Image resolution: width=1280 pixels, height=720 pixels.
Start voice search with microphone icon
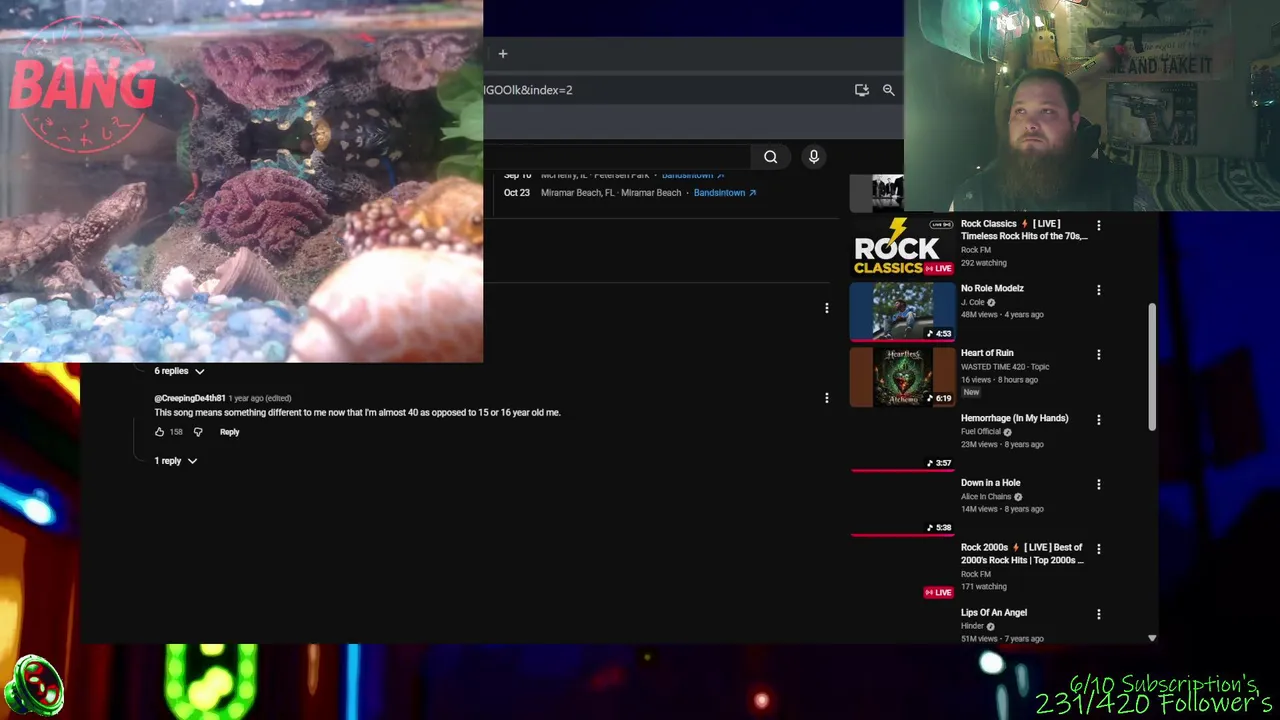click(x=814, y=157)
